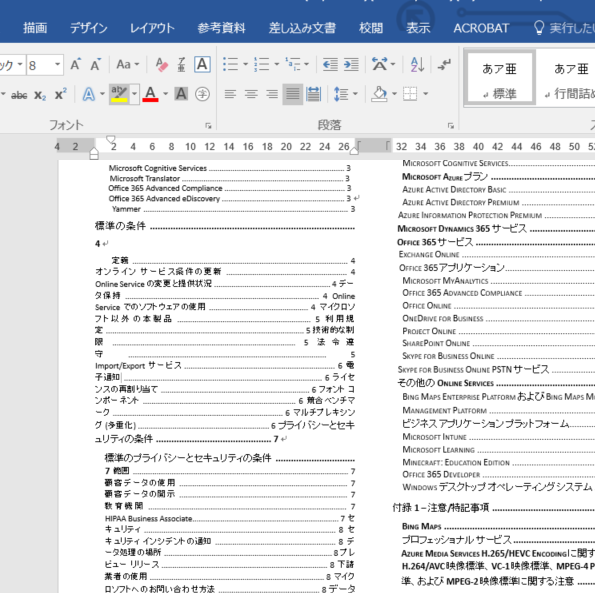
Task: Open bullet library dropdown arrow
Action: coord(246,64)
